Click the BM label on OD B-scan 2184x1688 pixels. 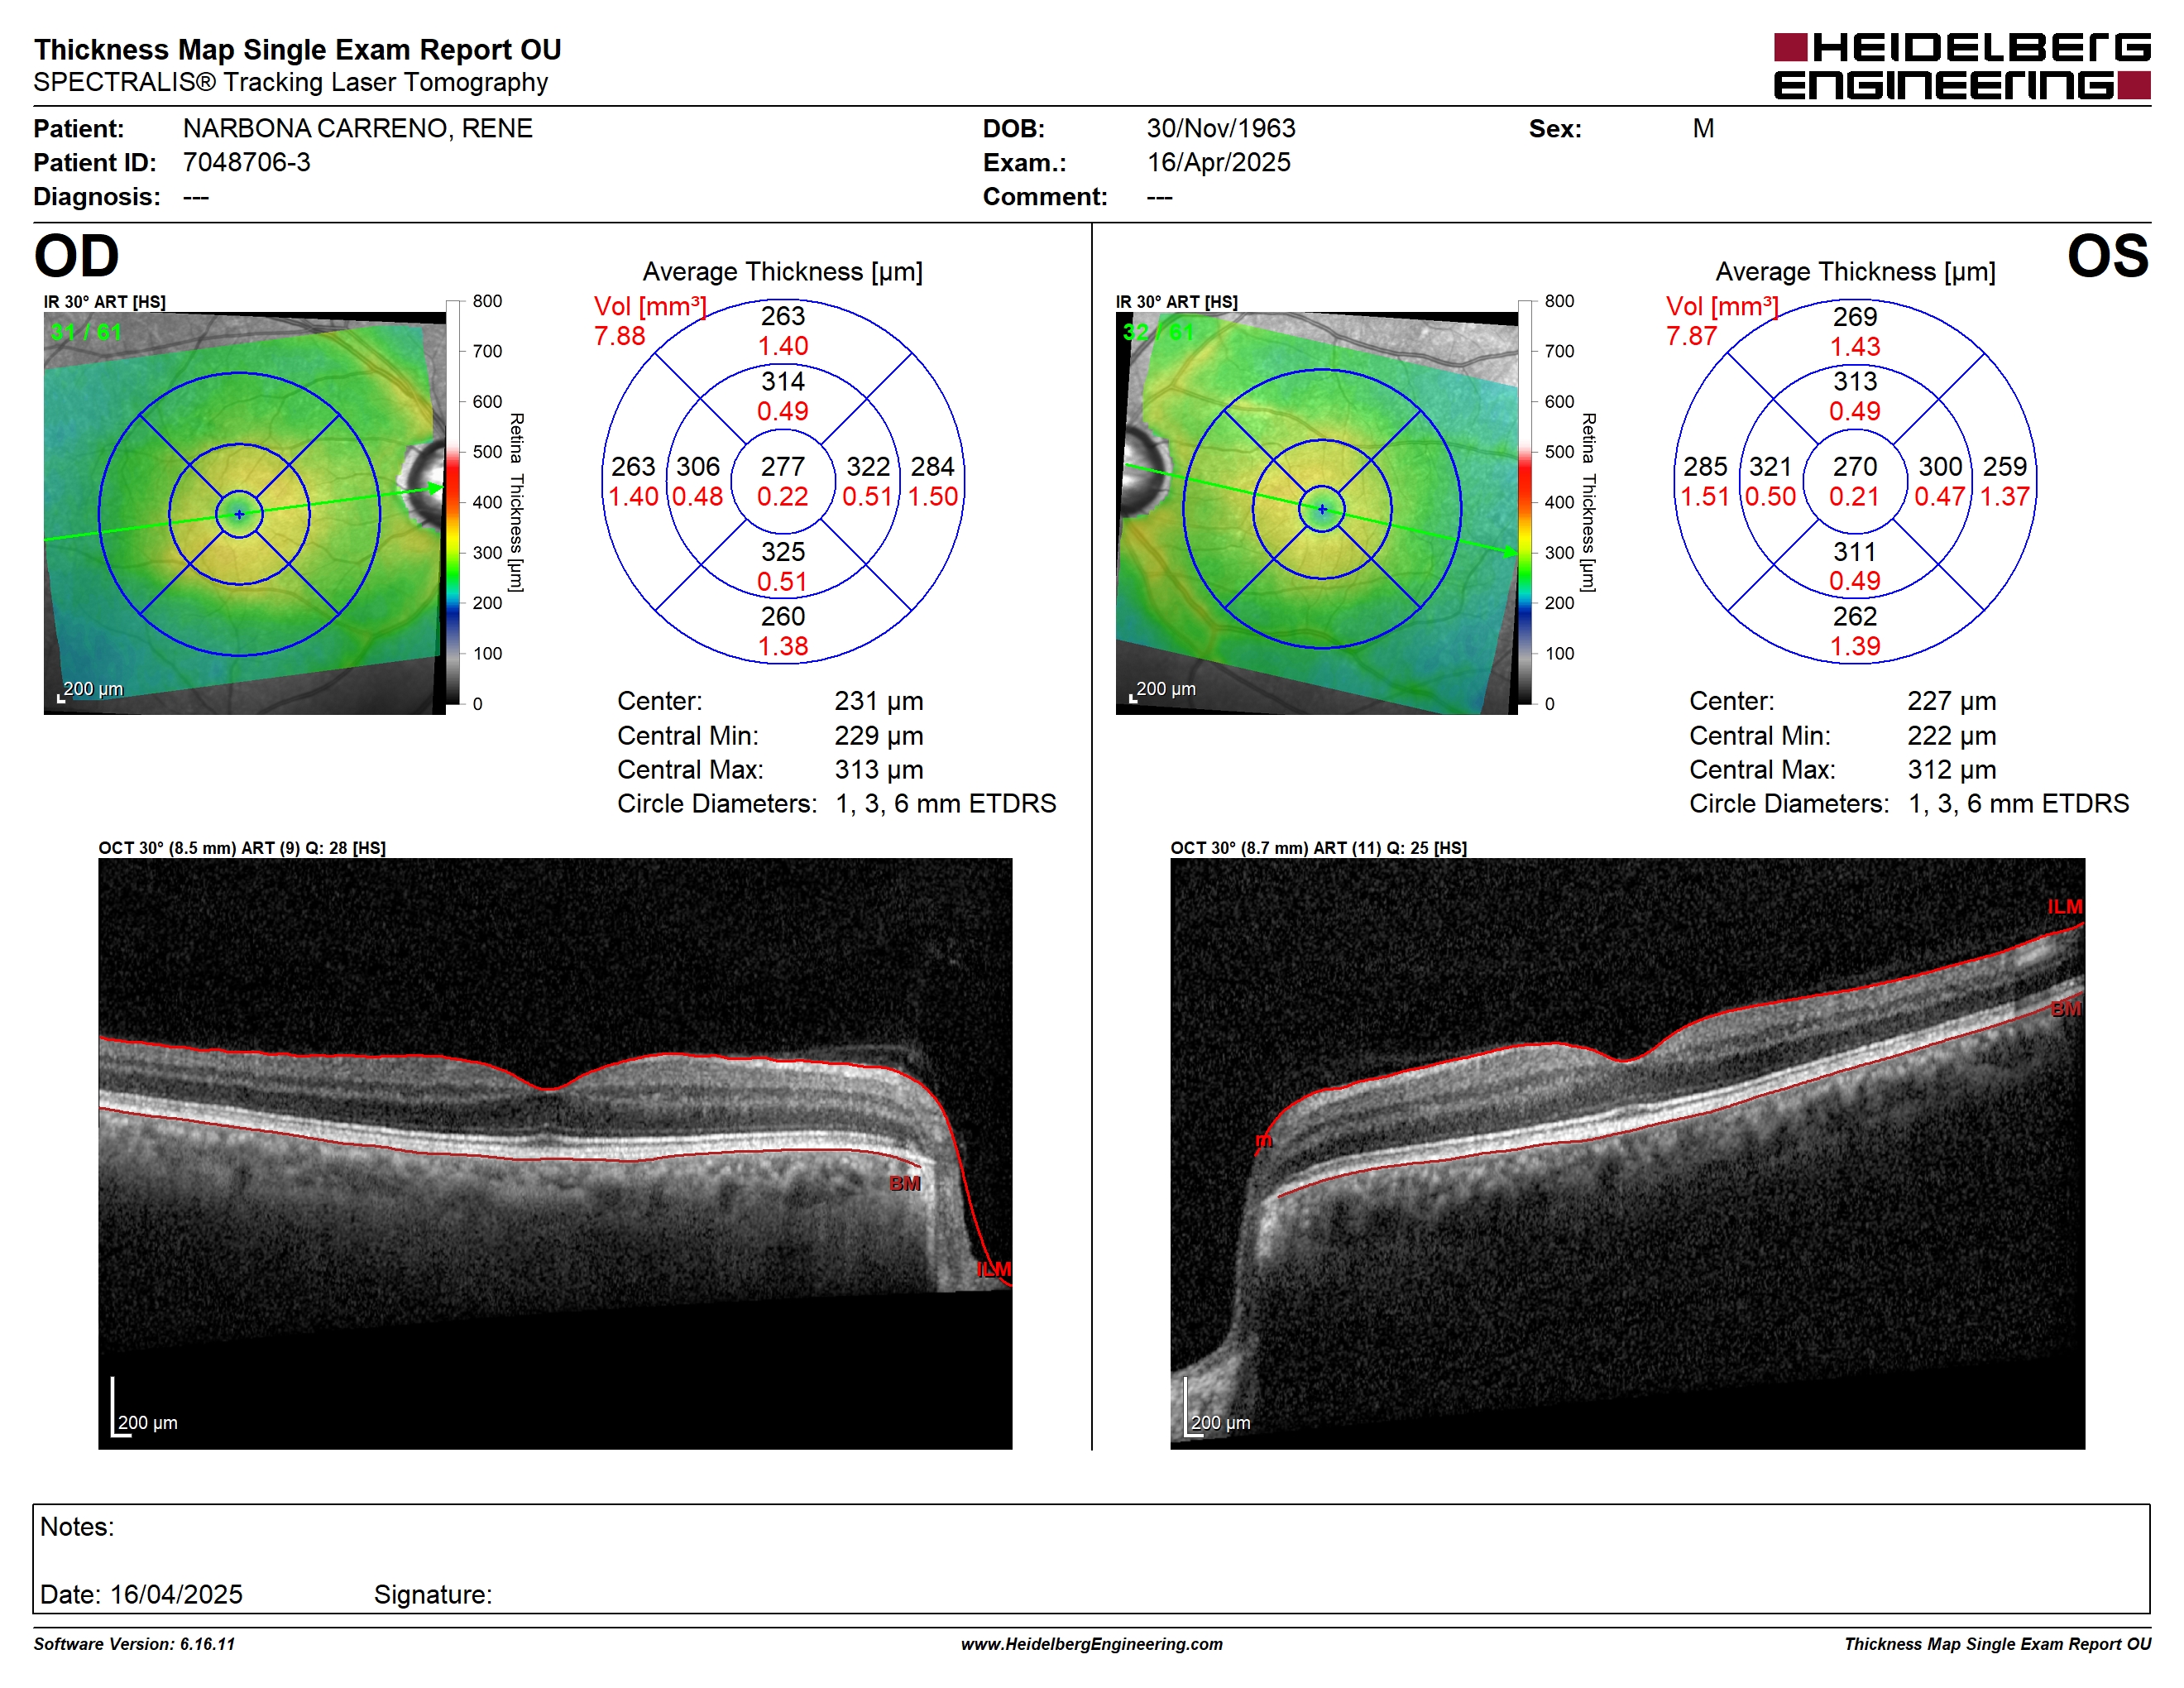pos(904,1184)
